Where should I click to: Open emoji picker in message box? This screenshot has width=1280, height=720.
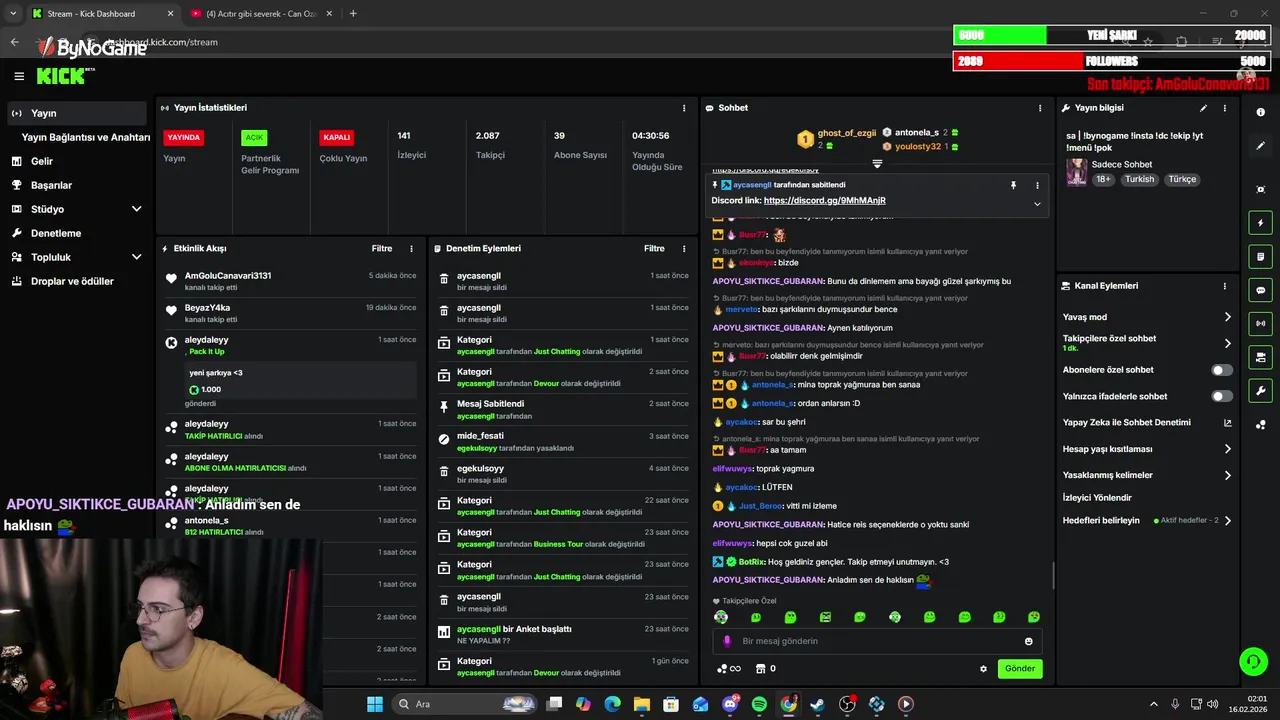pyautogui.click(x=1028, y=641)
